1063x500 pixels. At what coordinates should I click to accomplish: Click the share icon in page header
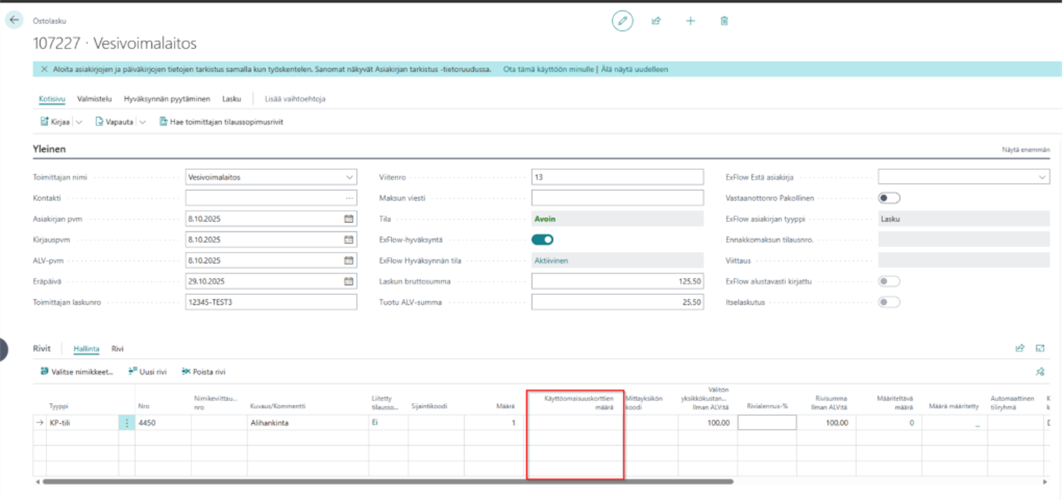(x=656, y=21)
